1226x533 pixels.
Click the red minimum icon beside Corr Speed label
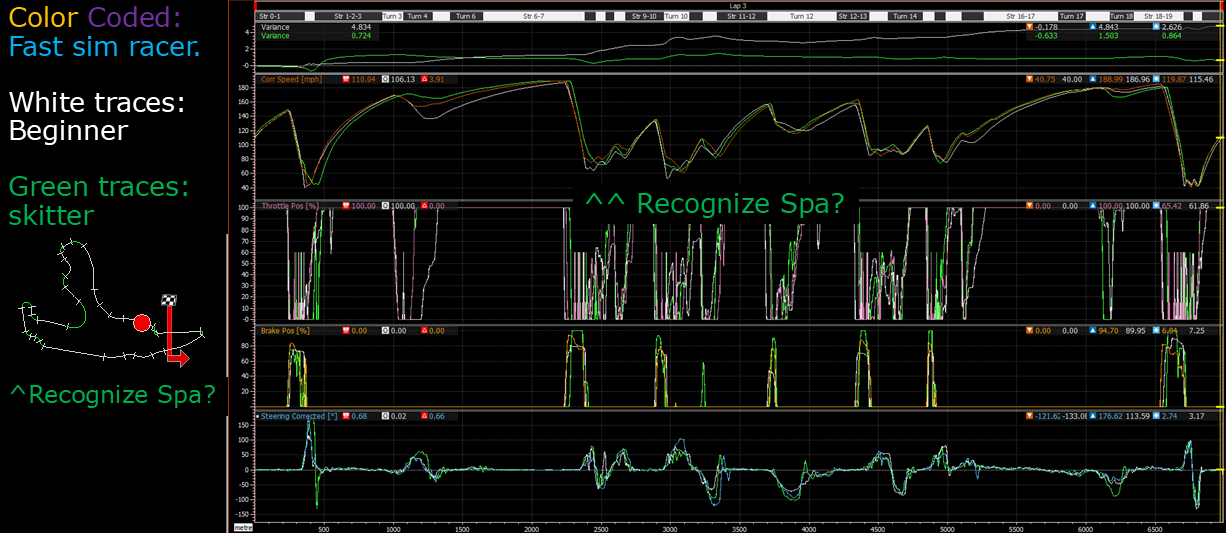point(346,78)
